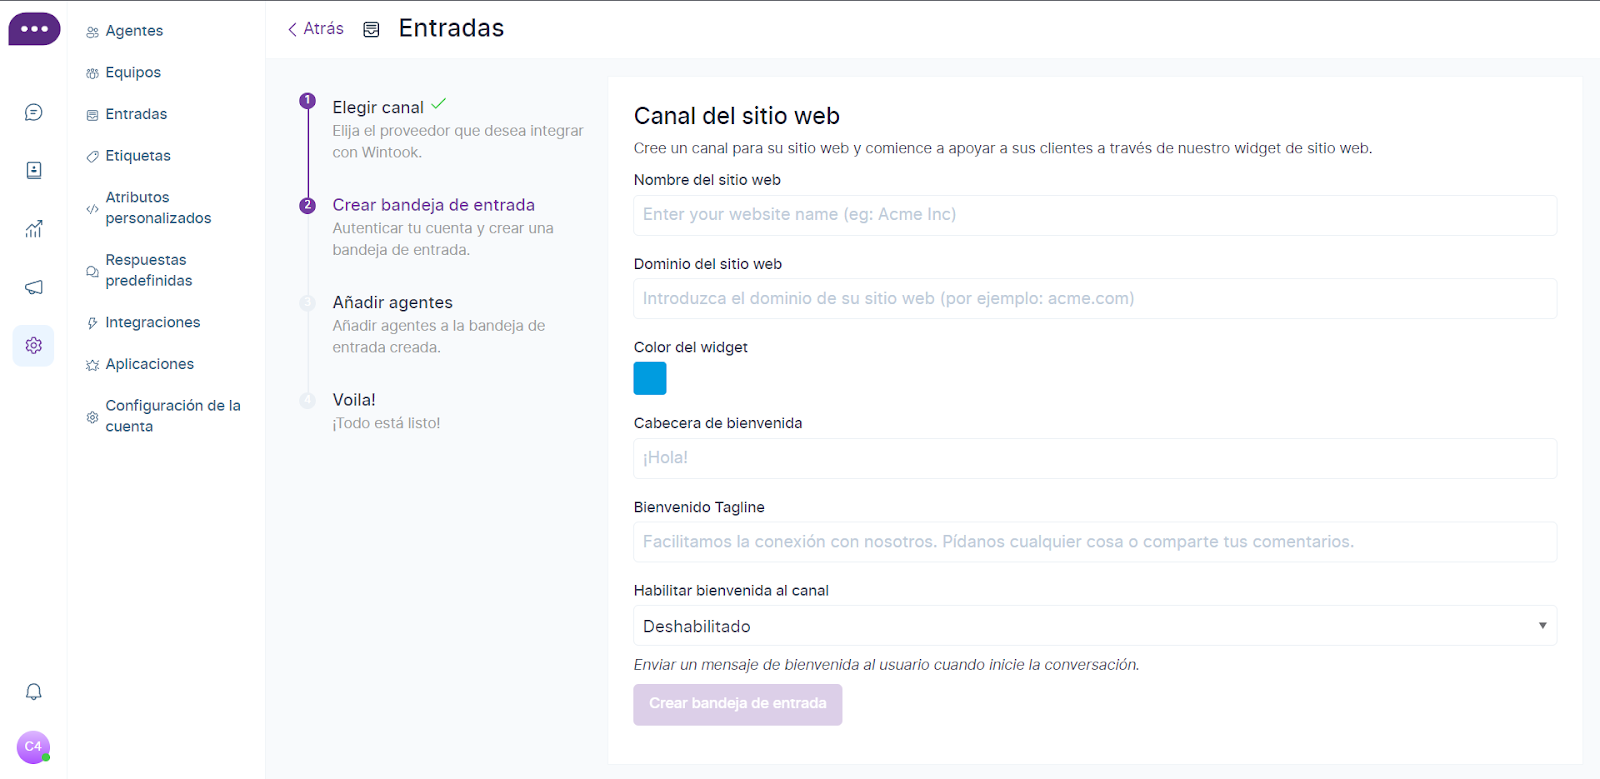Viewport: 1600px width, 779px height.
Task: Open the campaigns megaphone icon
Action: click(33, 287)
